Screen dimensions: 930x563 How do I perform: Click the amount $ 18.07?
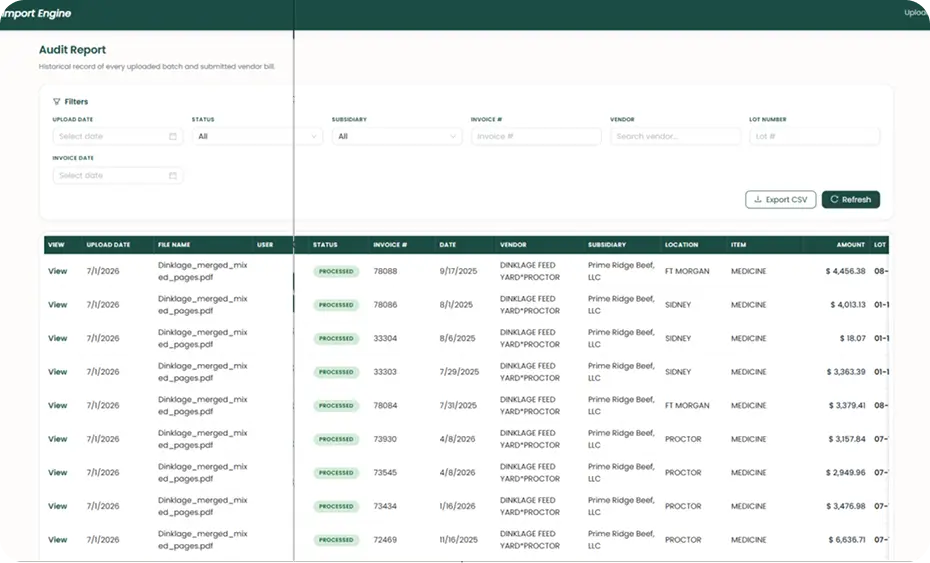852,338
